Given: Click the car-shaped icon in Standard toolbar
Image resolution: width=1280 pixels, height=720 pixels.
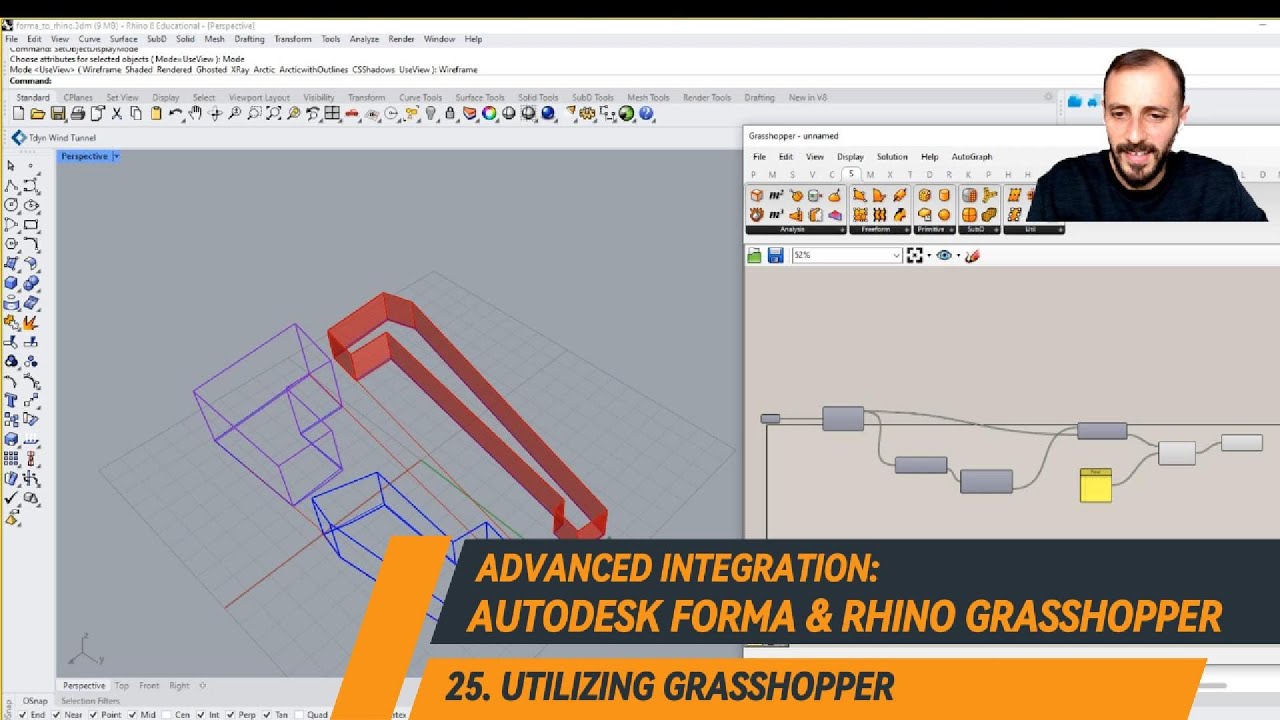Looking at the screenshot, I should 352,114.
